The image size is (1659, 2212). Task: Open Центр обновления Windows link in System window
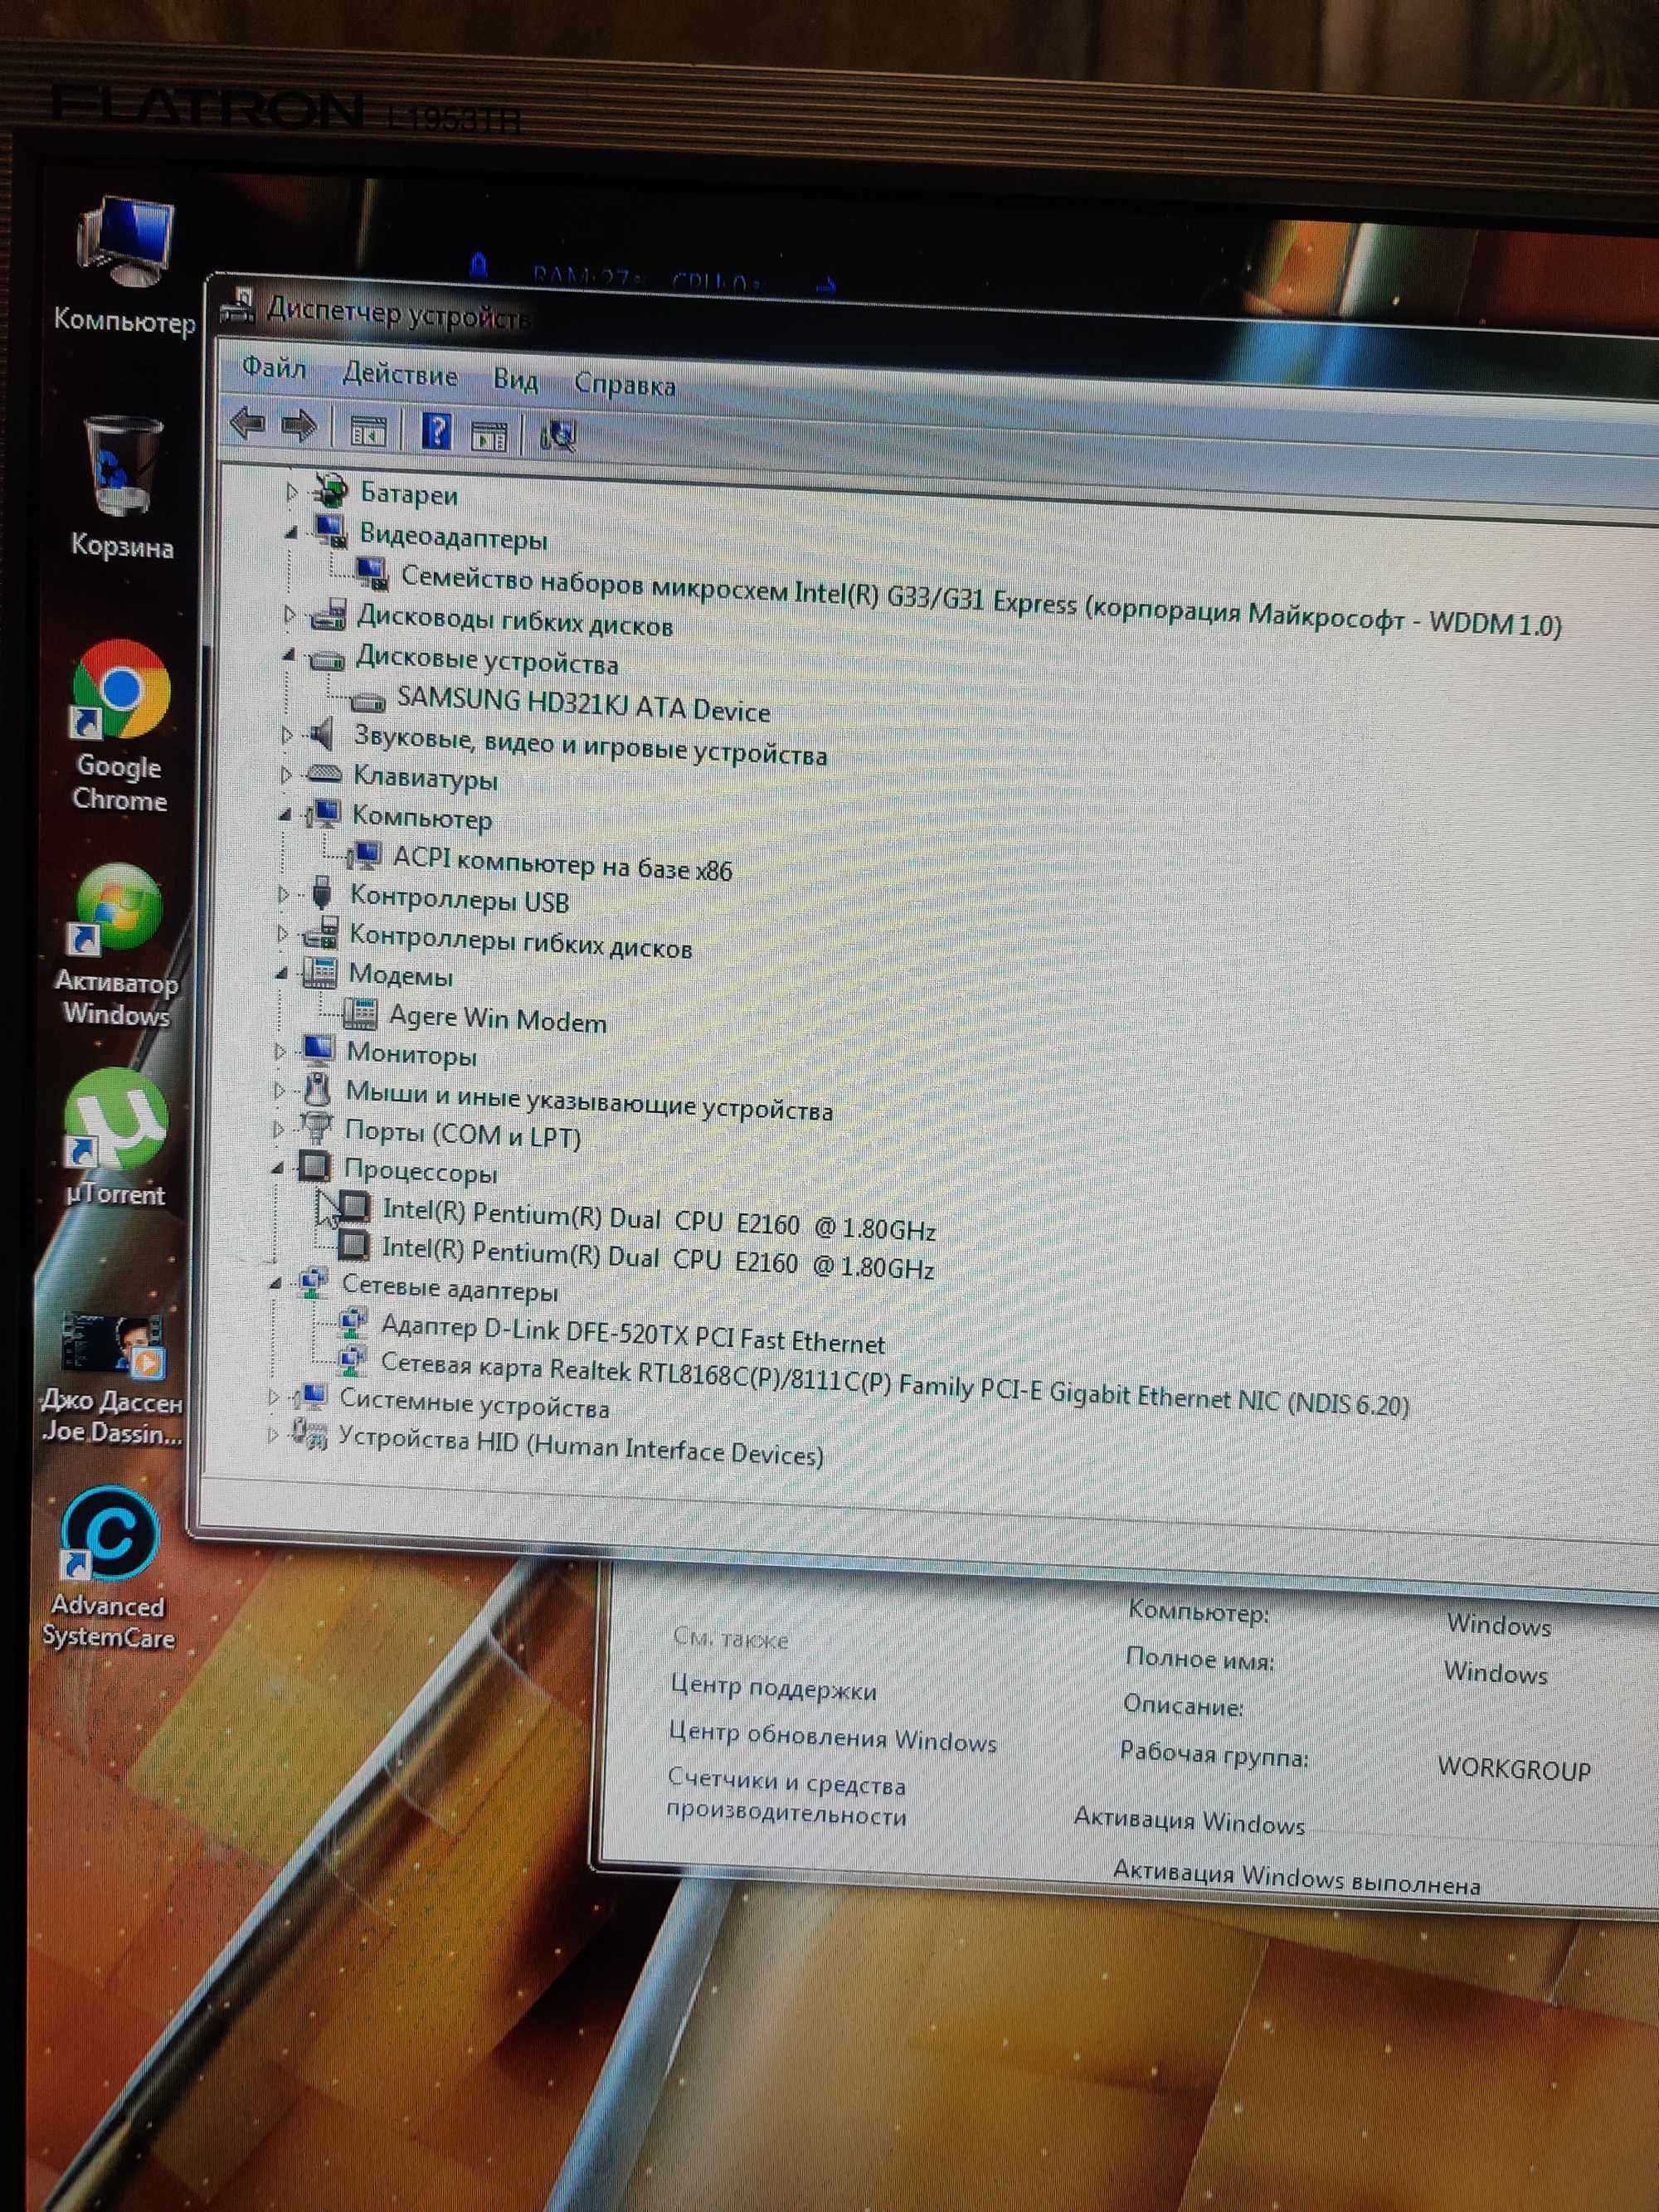(833, 1737)
